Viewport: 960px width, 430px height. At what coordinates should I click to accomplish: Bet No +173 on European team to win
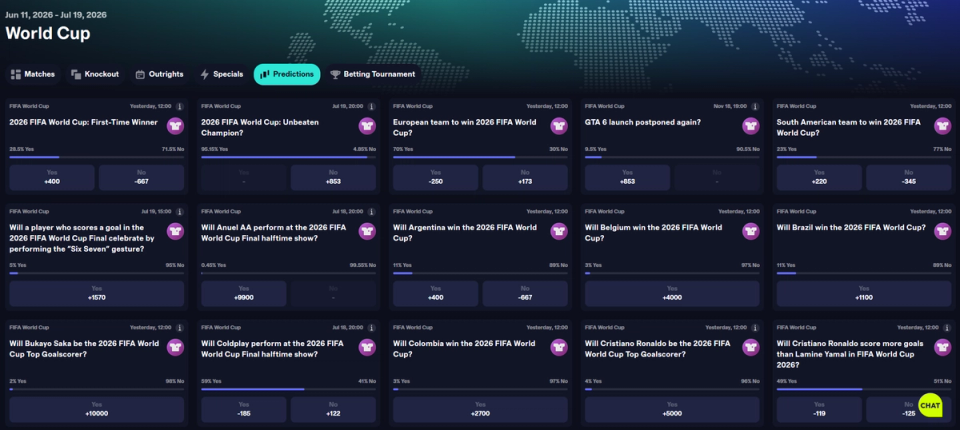pos(525,178)
